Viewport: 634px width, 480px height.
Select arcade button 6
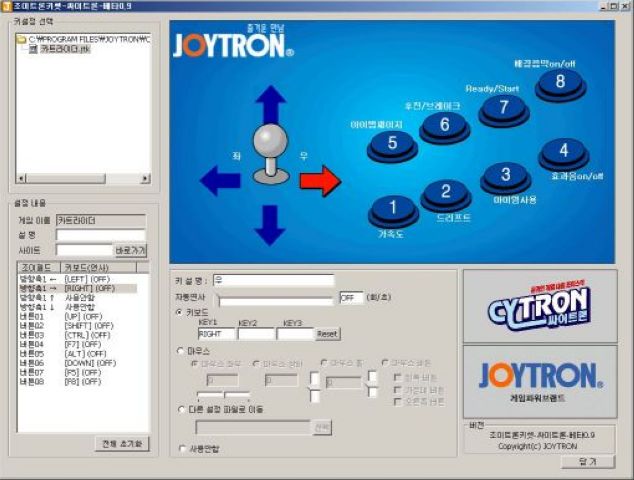click(444, 127)
